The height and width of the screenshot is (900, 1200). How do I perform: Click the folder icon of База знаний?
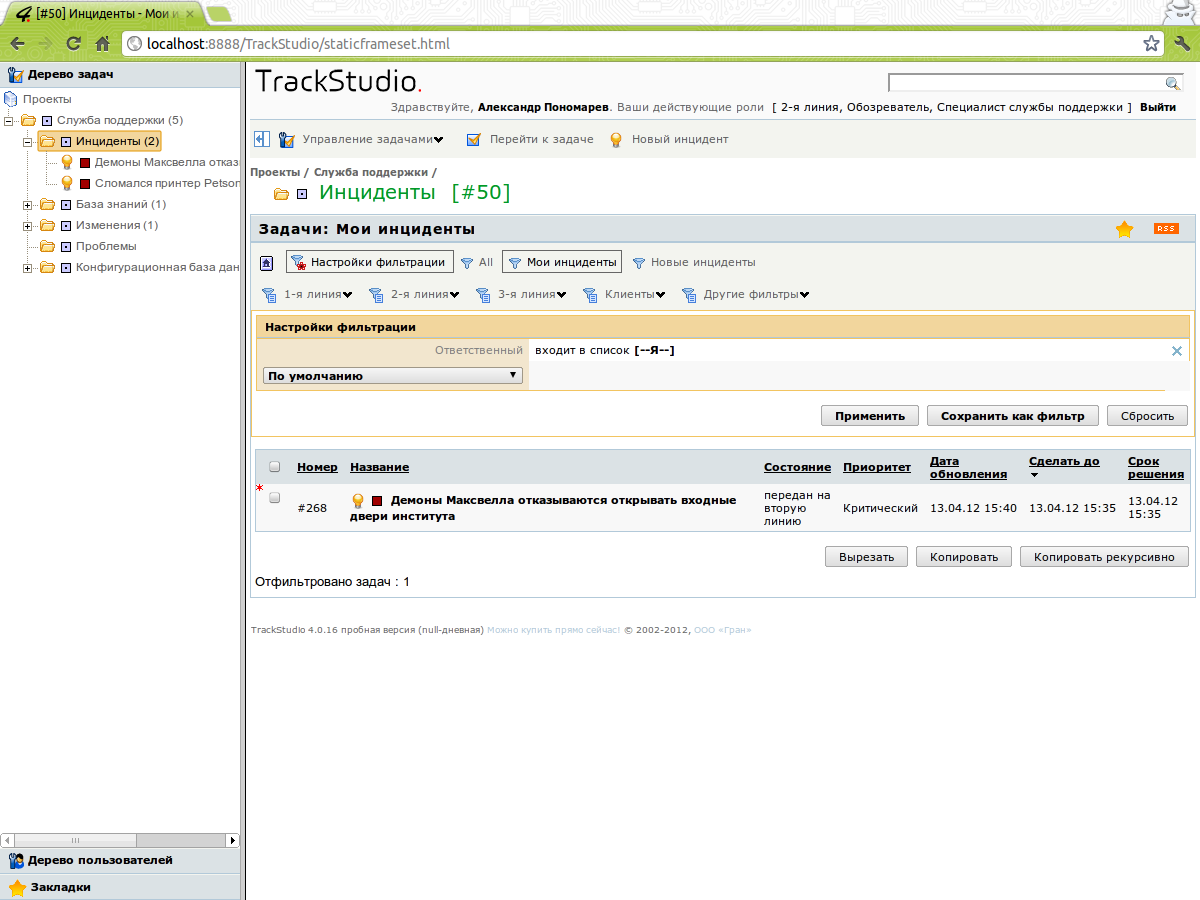tap(47, 204)
